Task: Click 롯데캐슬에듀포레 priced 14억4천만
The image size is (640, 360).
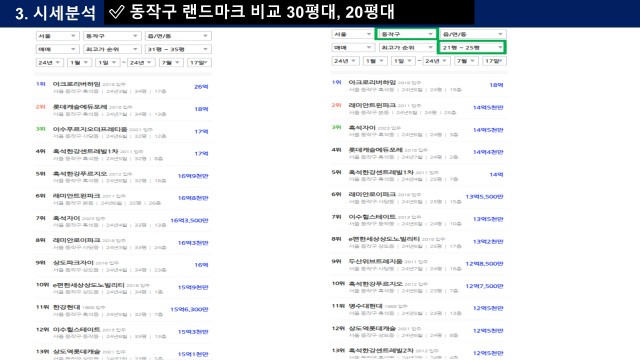Action: [x=375, y=149]
